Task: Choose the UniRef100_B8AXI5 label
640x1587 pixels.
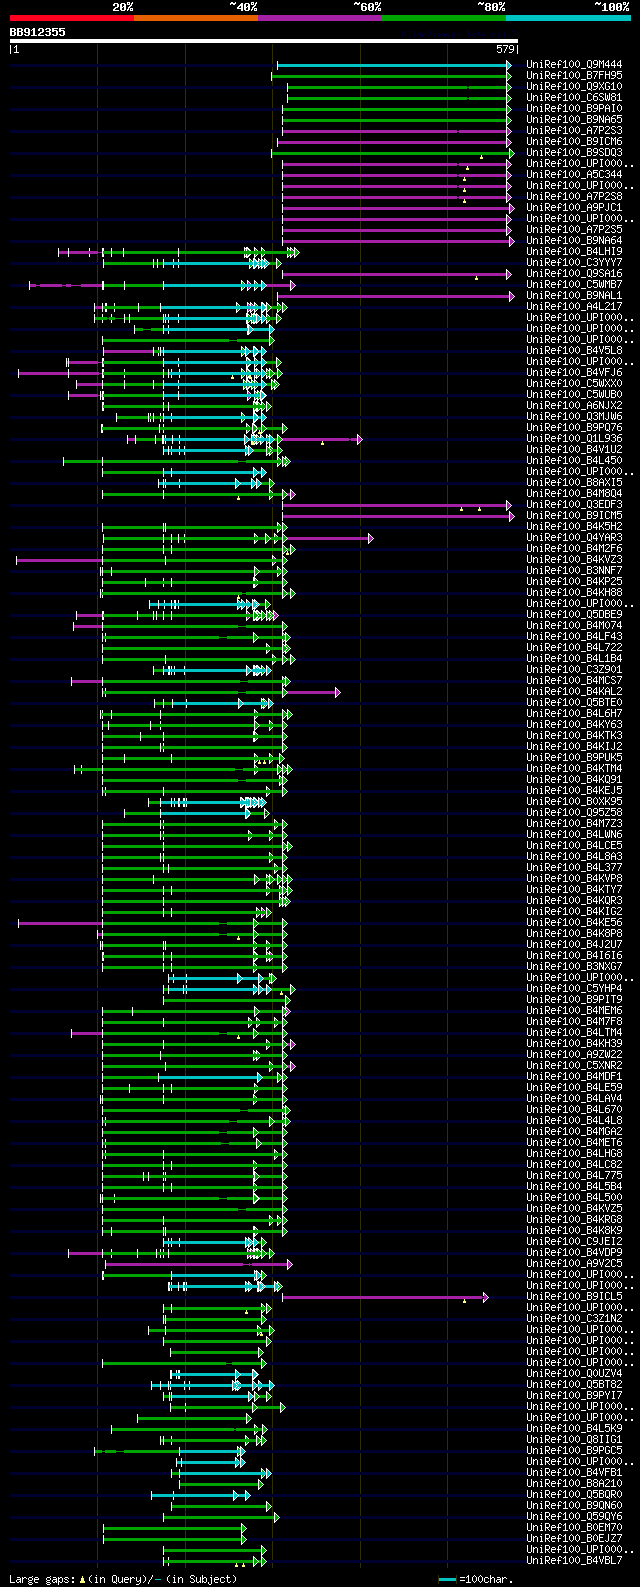Action: point(575,483)
